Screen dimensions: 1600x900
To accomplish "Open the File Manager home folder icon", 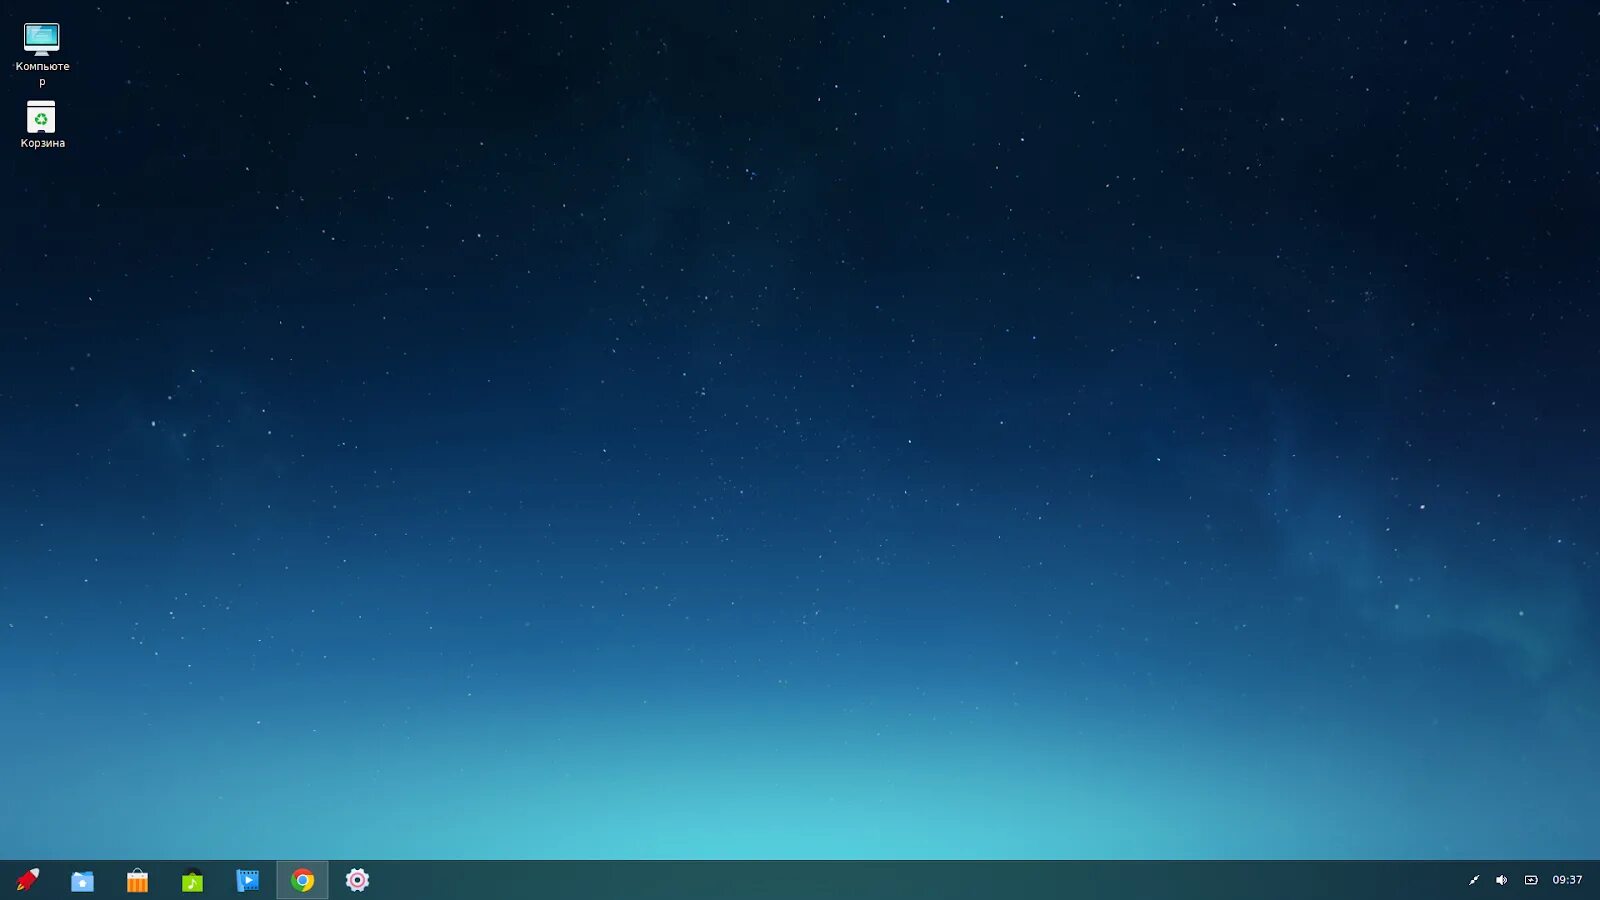I will pyautogui.click(x=82, y=880).
